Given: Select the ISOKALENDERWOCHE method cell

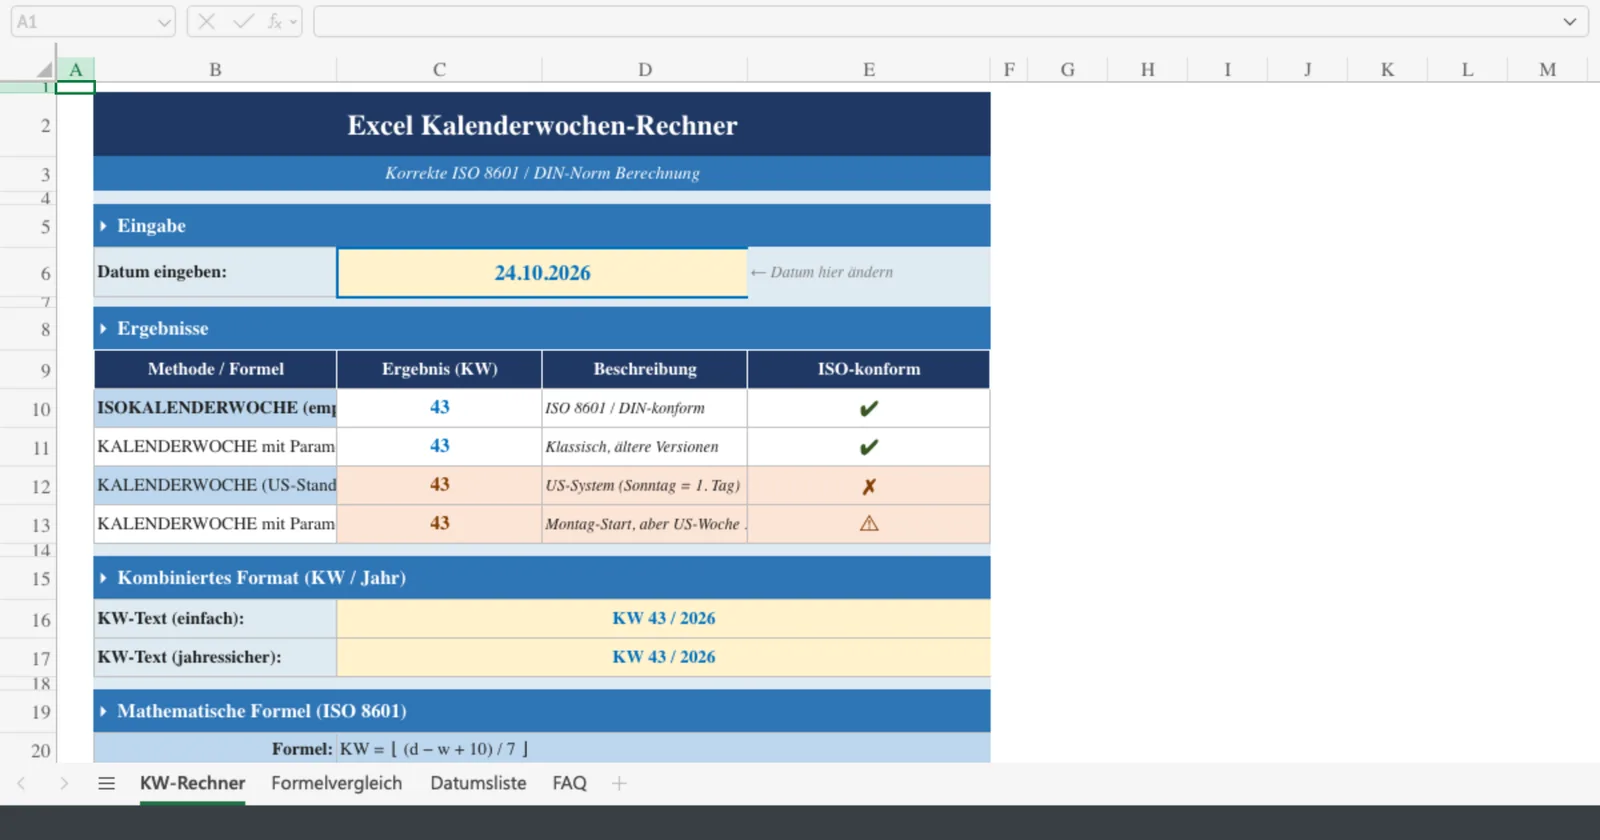Looking at the screenshot, I should coord(215,408).
